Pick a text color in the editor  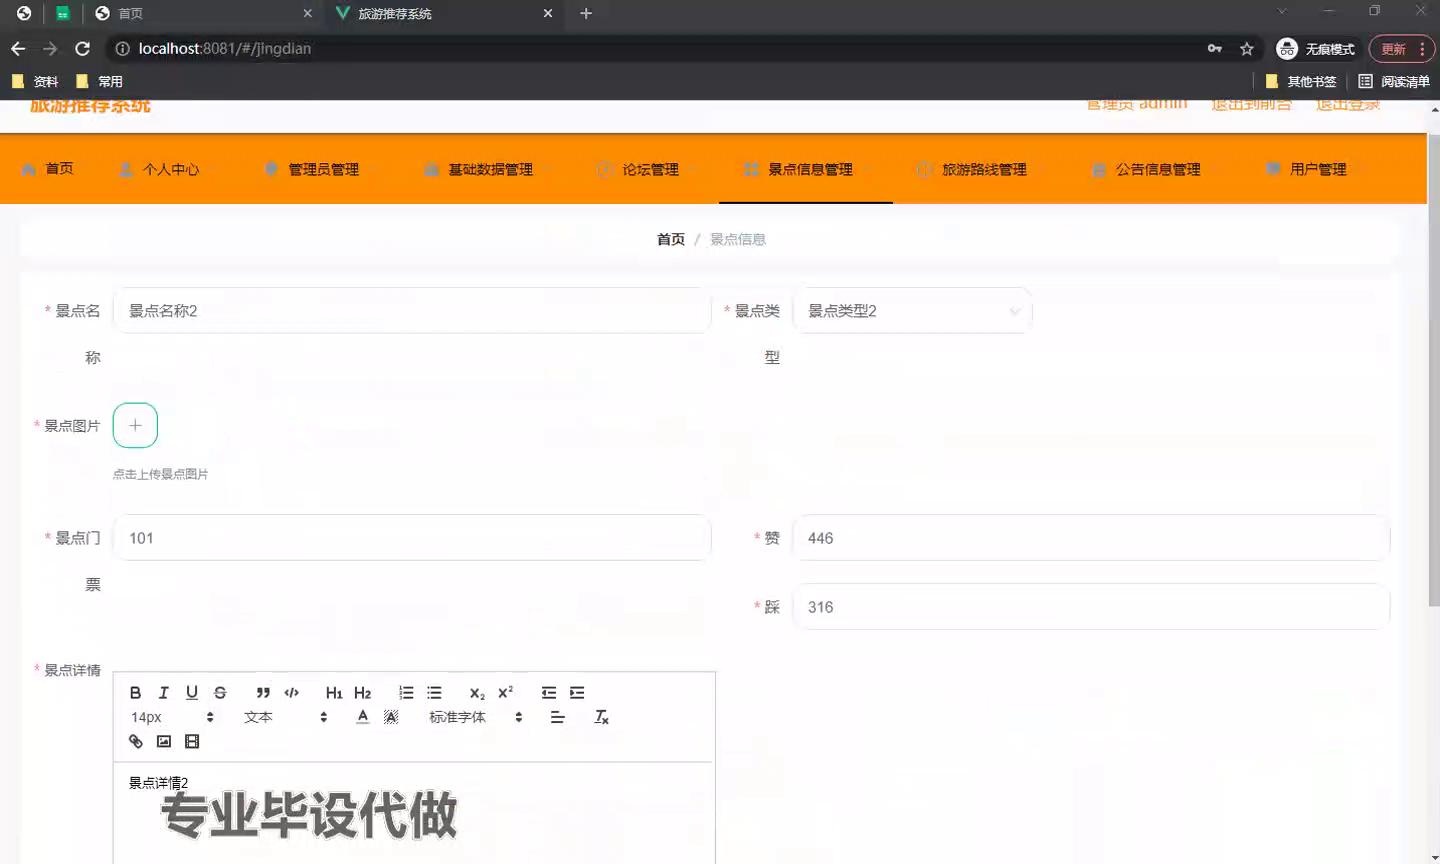363,717
